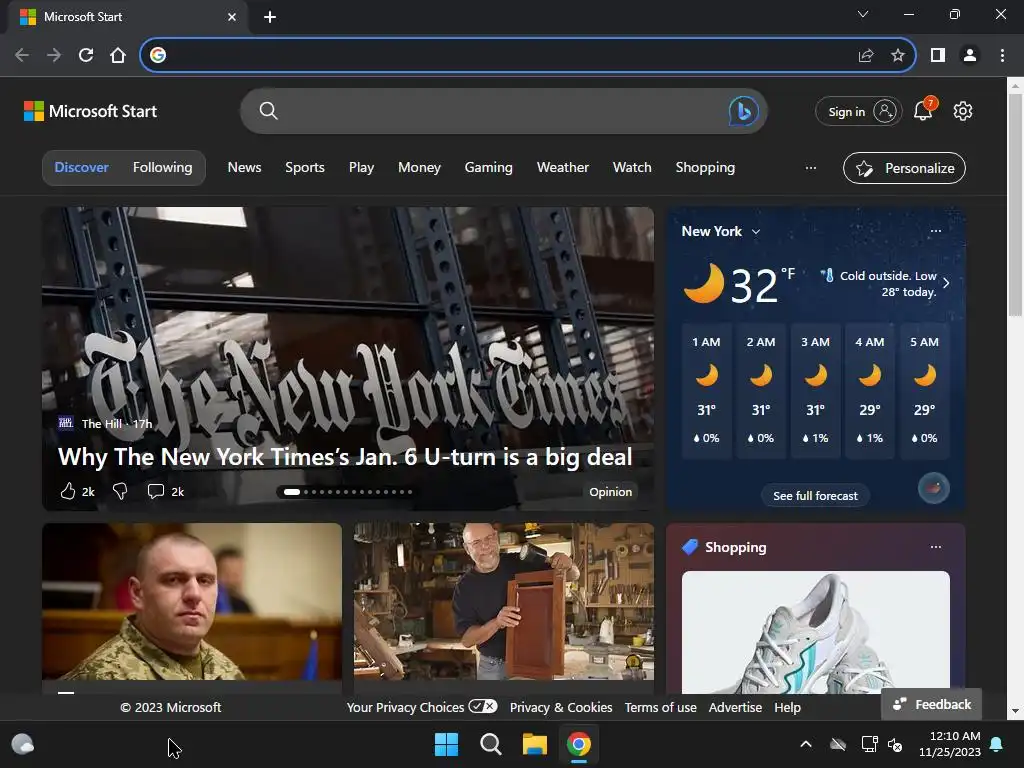Open weather card more options menu
1024x768 pixels.
pyautogui.click(x=936, y=231)
